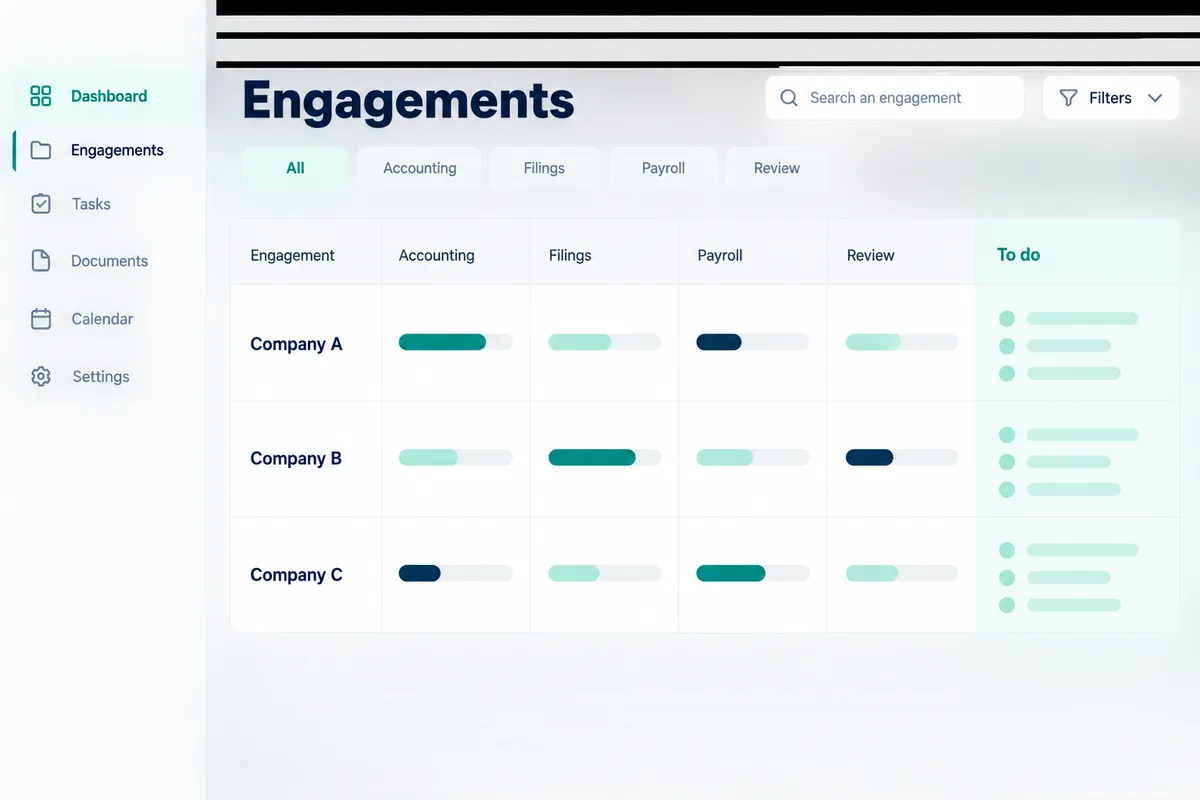Click the Payroll column header

[x=720, y=255]
